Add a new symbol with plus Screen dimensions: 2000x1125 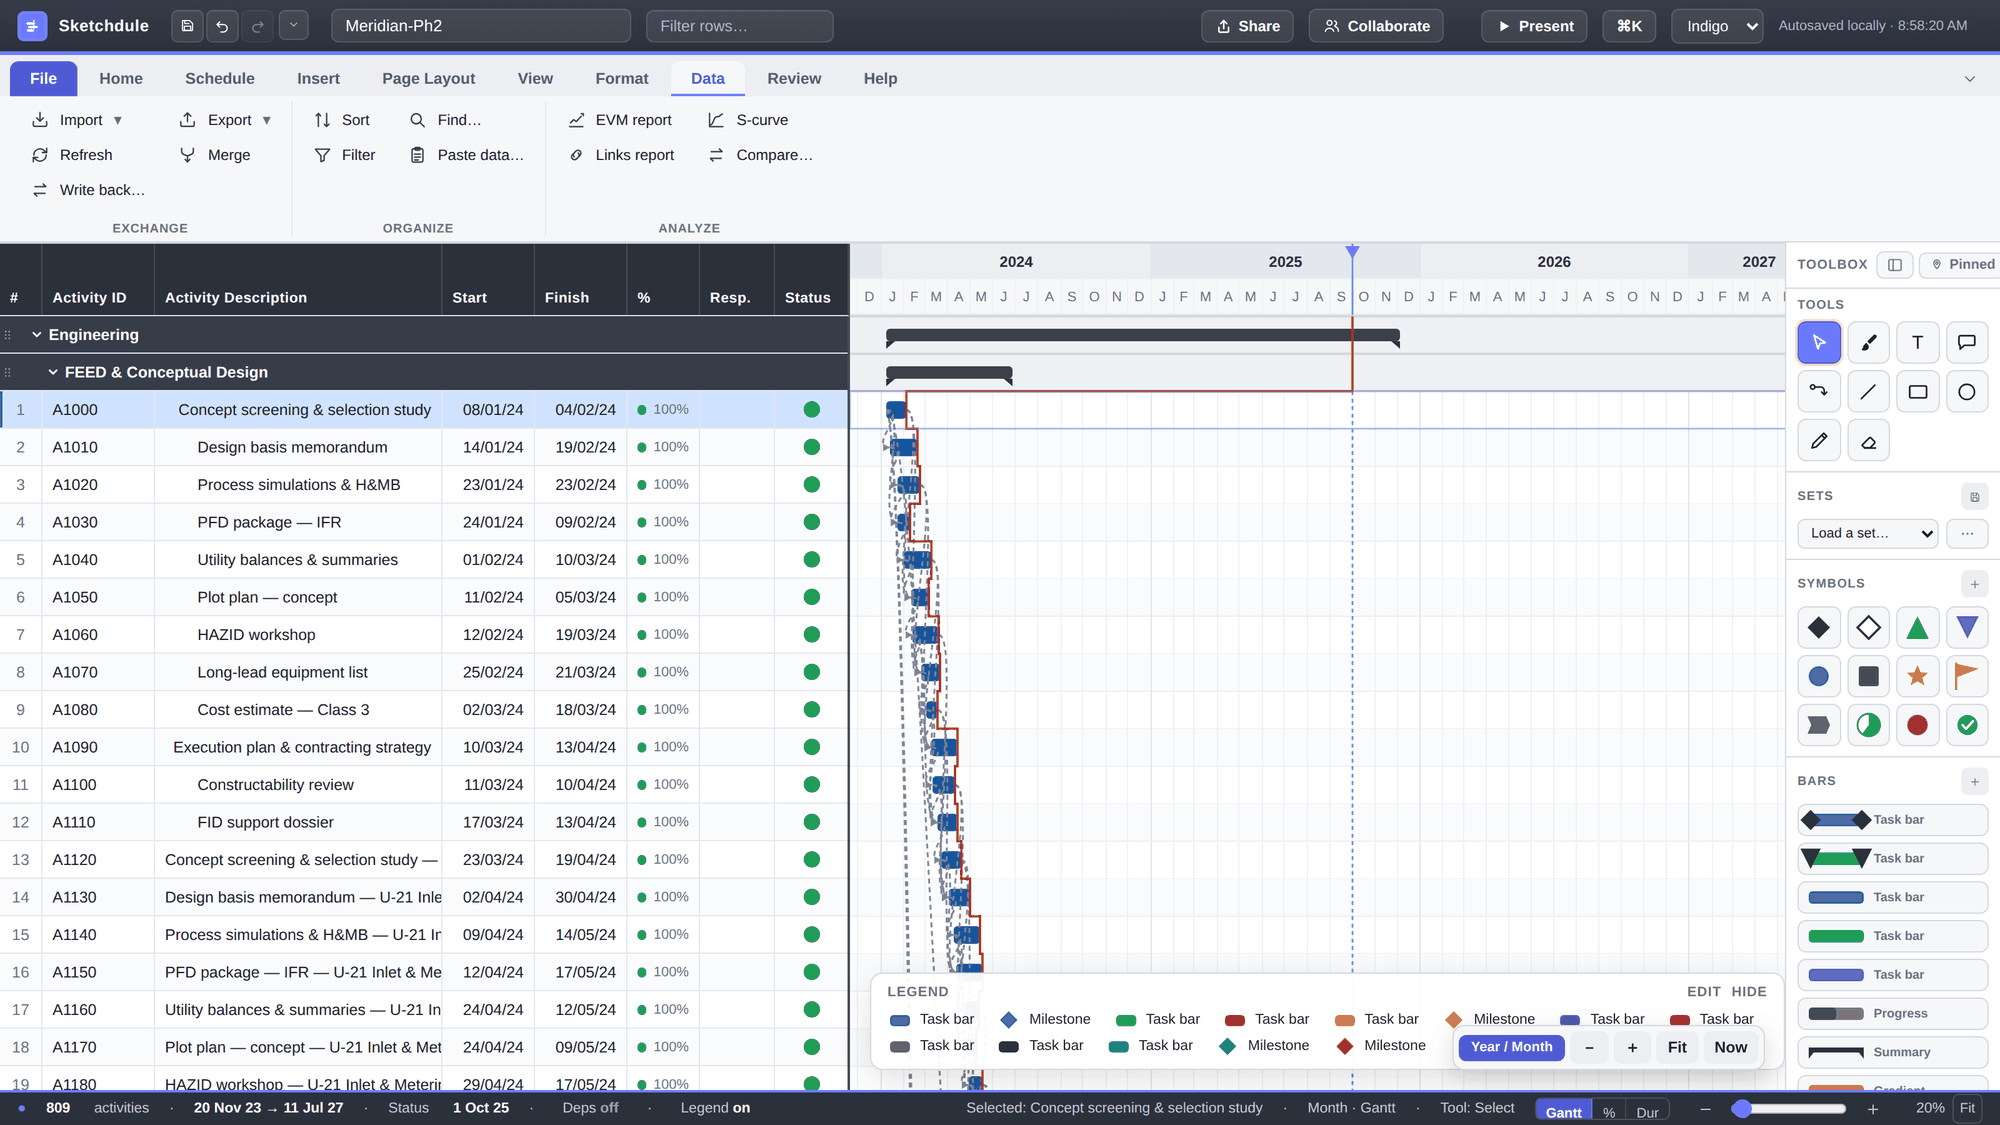[x=1974, y=584]
